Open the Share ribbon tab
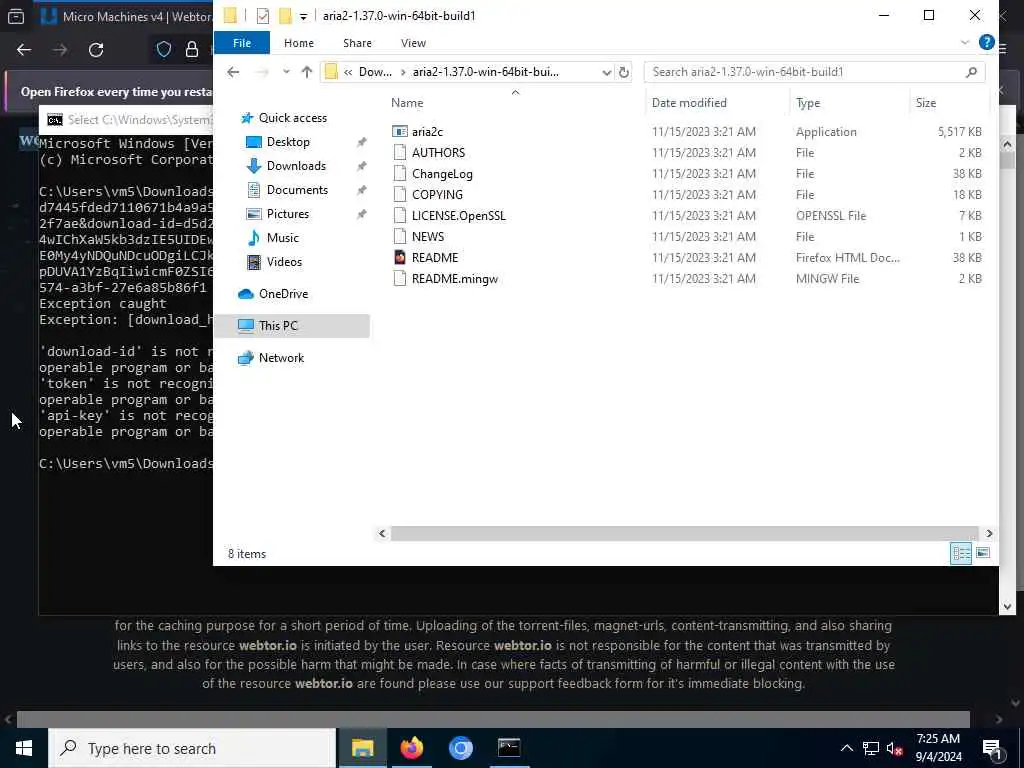This screenshot has width=1024, height=768. (x=357, y=42)
